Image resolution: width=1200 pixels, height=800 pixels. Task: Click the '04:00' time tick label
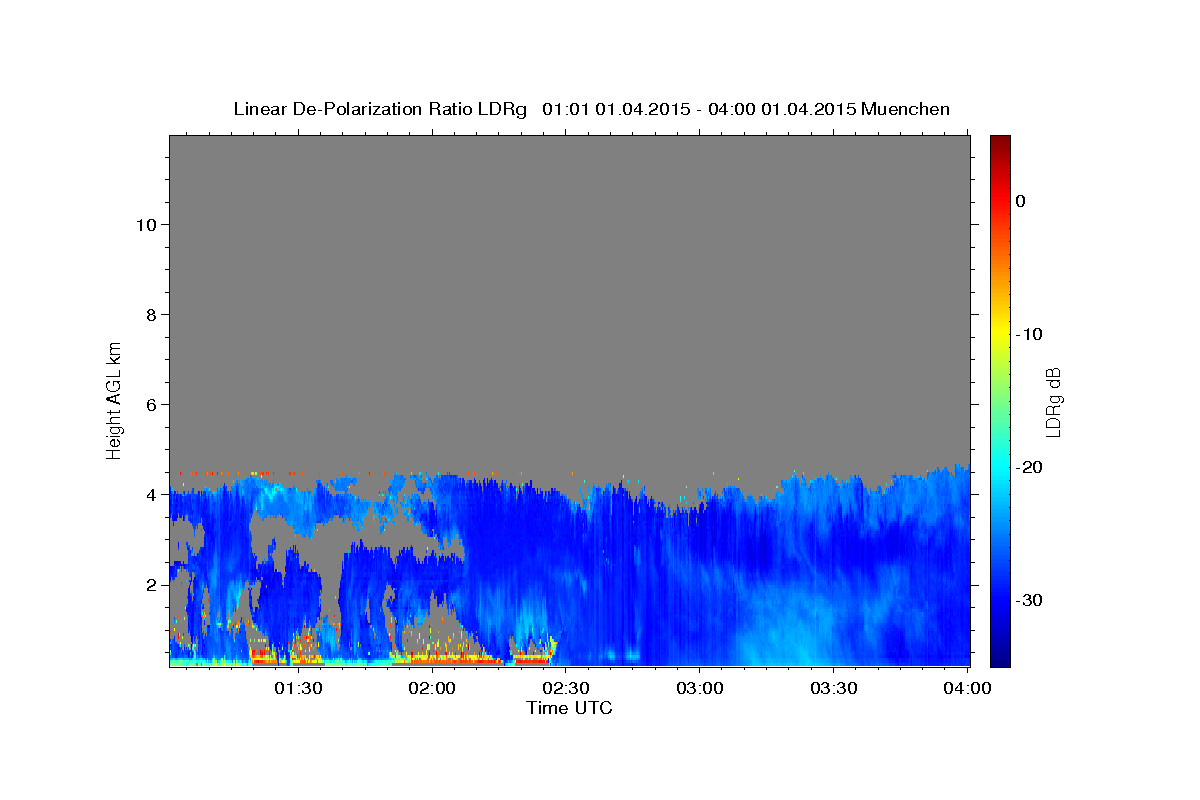[x=967, y=688]
